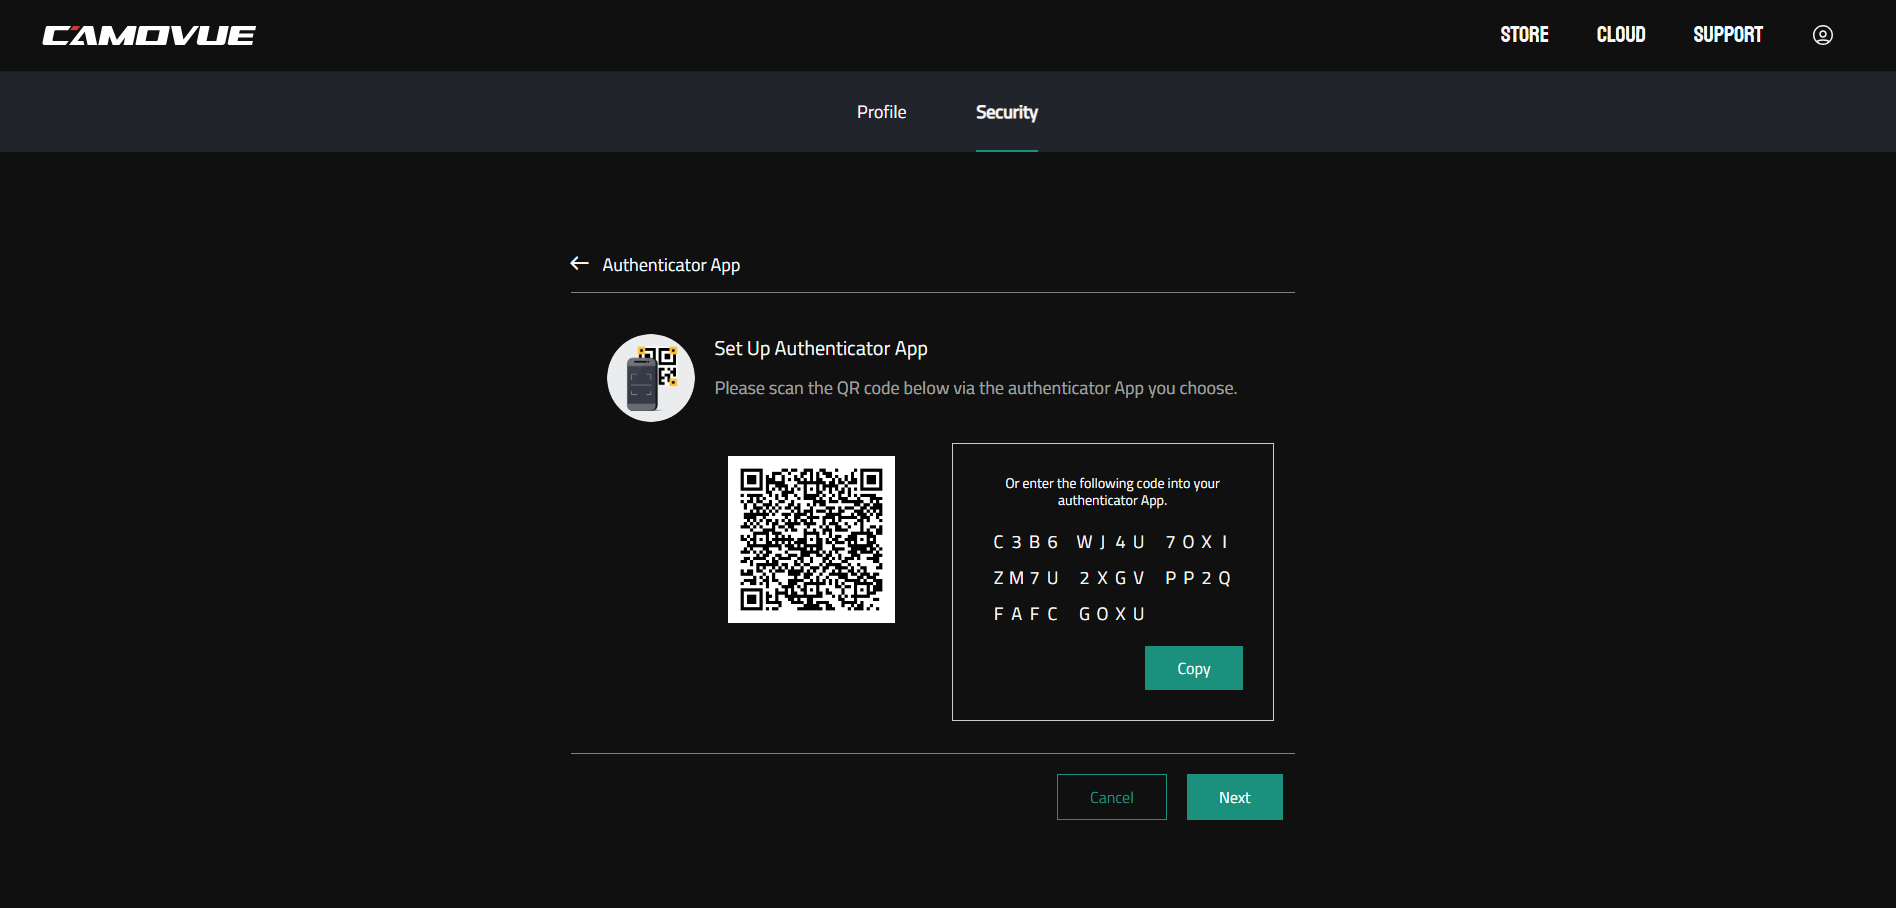The image size is (1896, 908).
Task: Click the Camovue logo
Action: [x=149, y=36]
